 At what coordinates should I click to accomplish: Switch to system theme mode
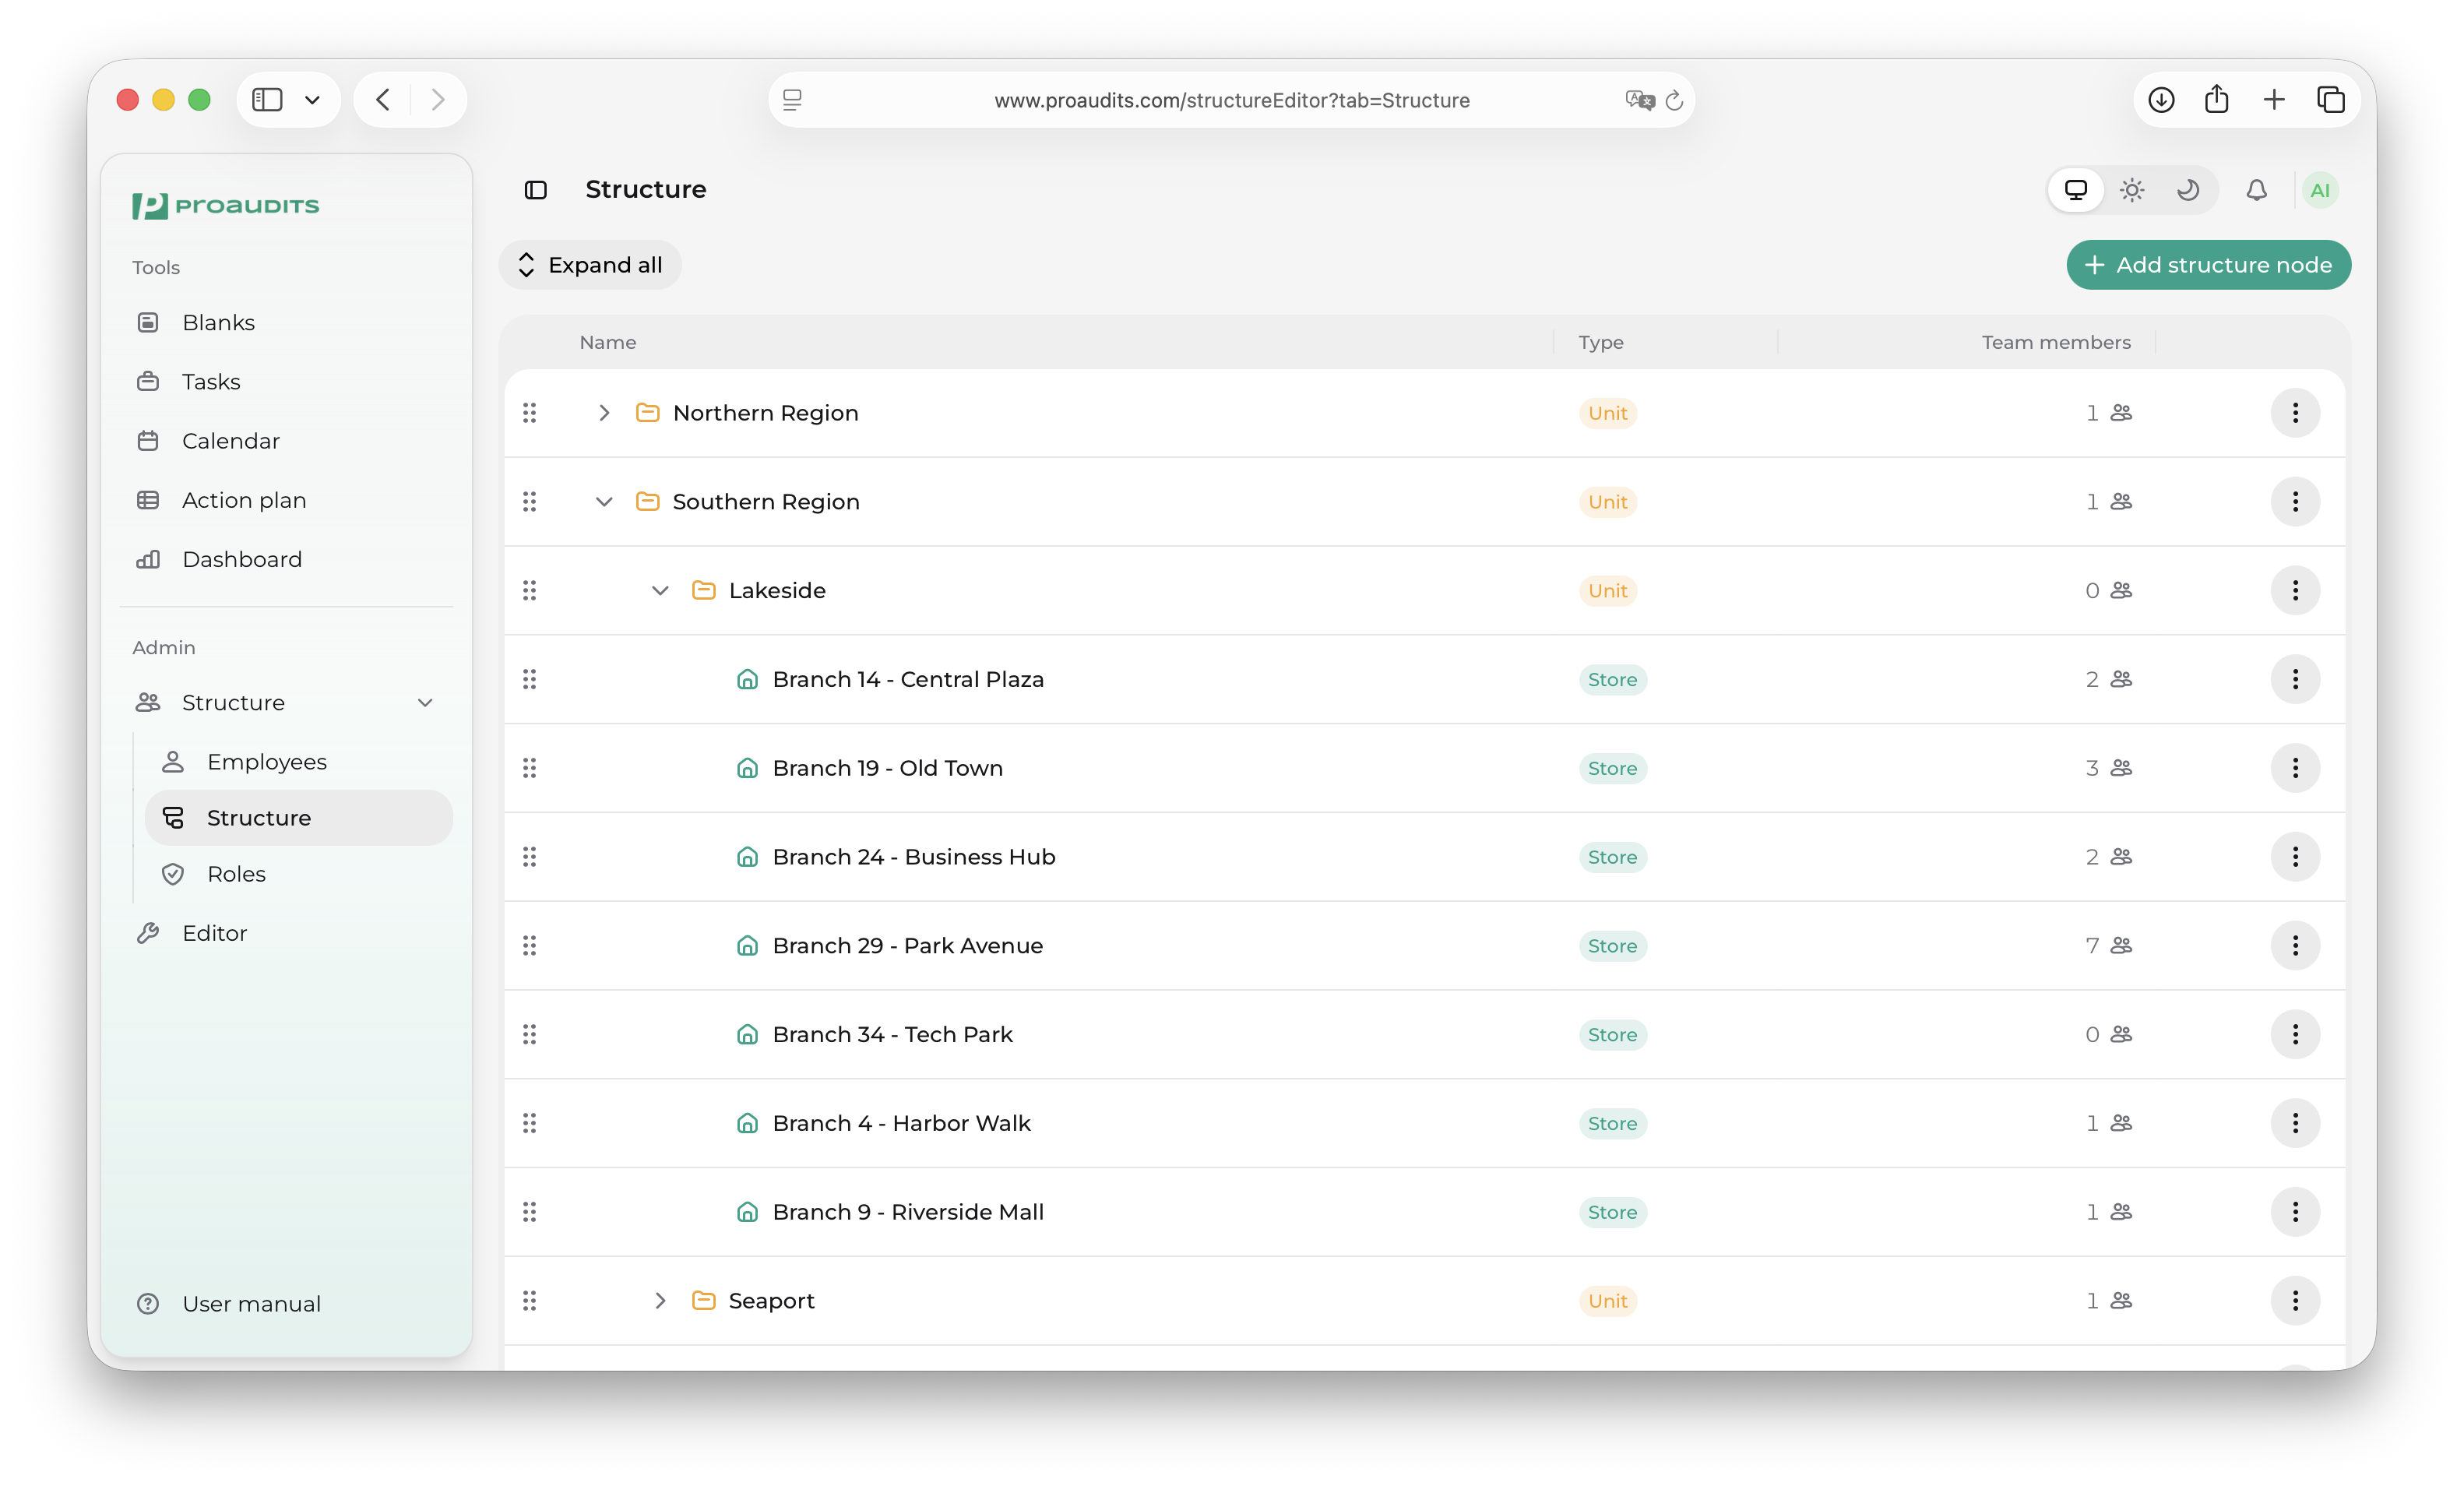(x=2076, y=190)
